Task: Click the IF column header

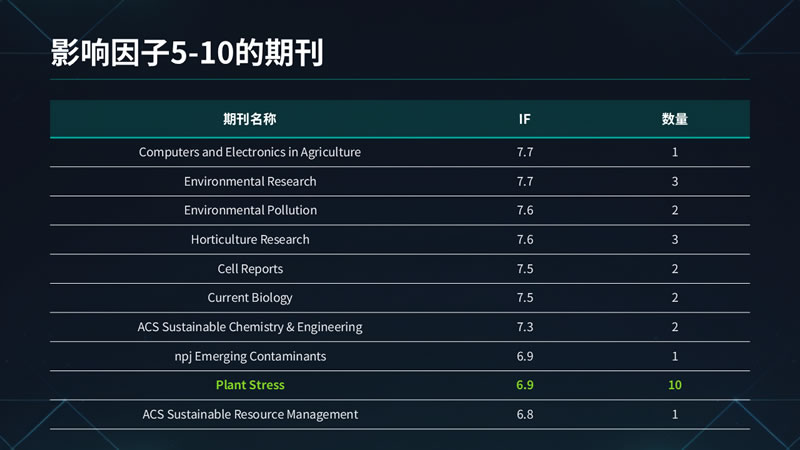Action: [x=525, y=119]
